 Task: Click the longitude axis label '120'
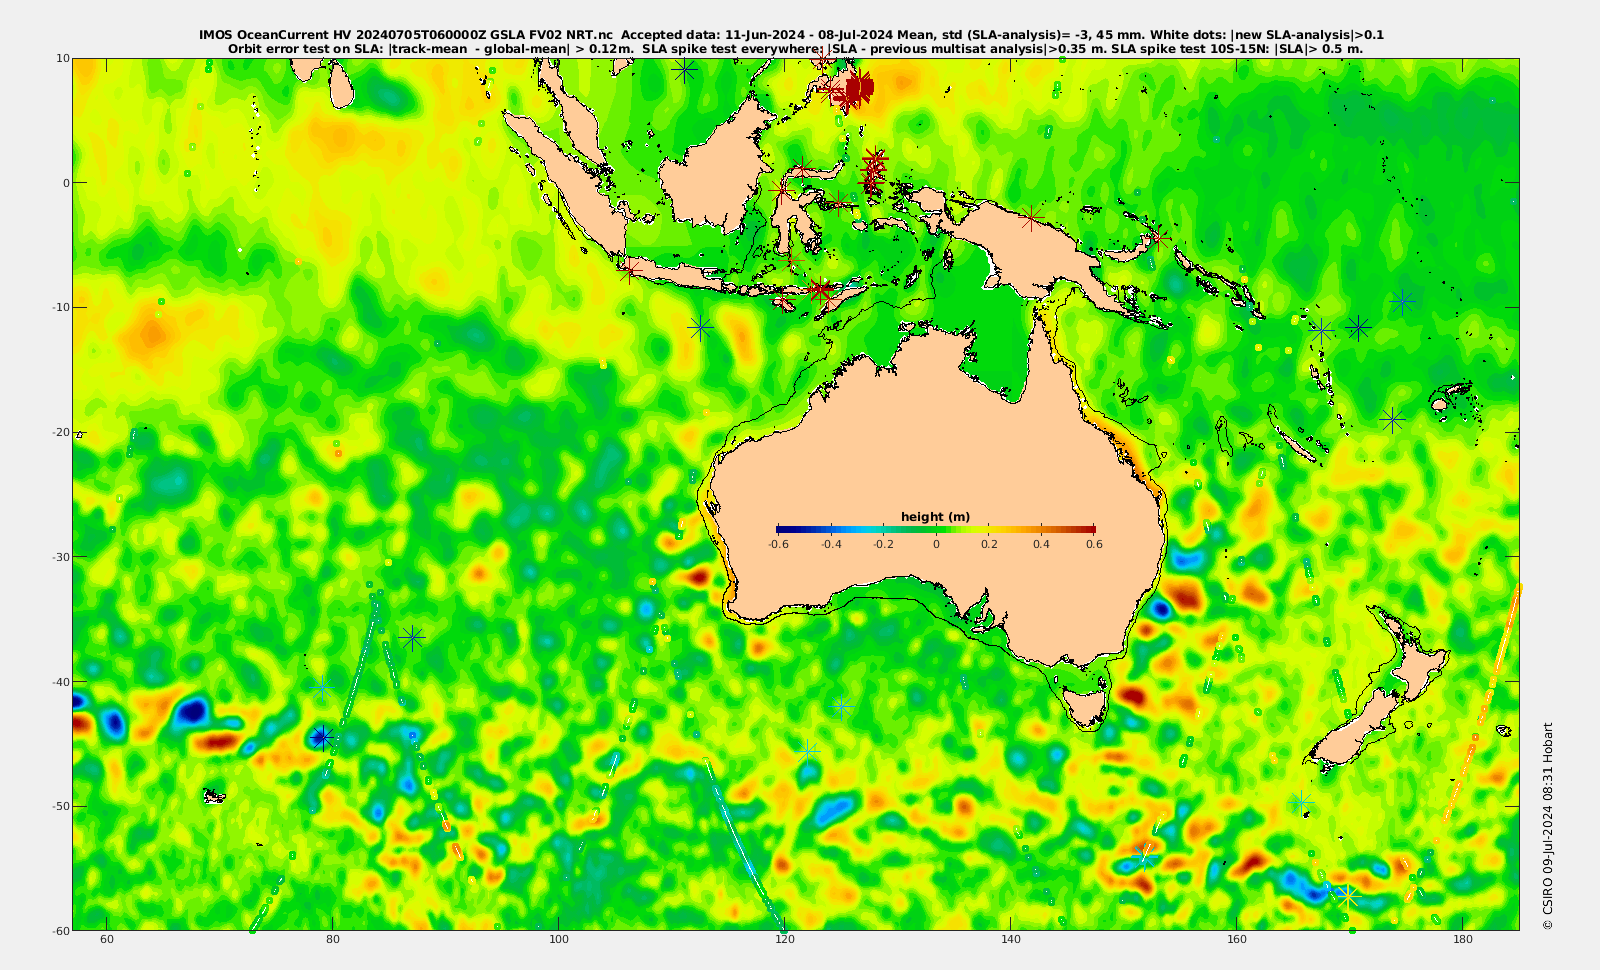[784, 939]
